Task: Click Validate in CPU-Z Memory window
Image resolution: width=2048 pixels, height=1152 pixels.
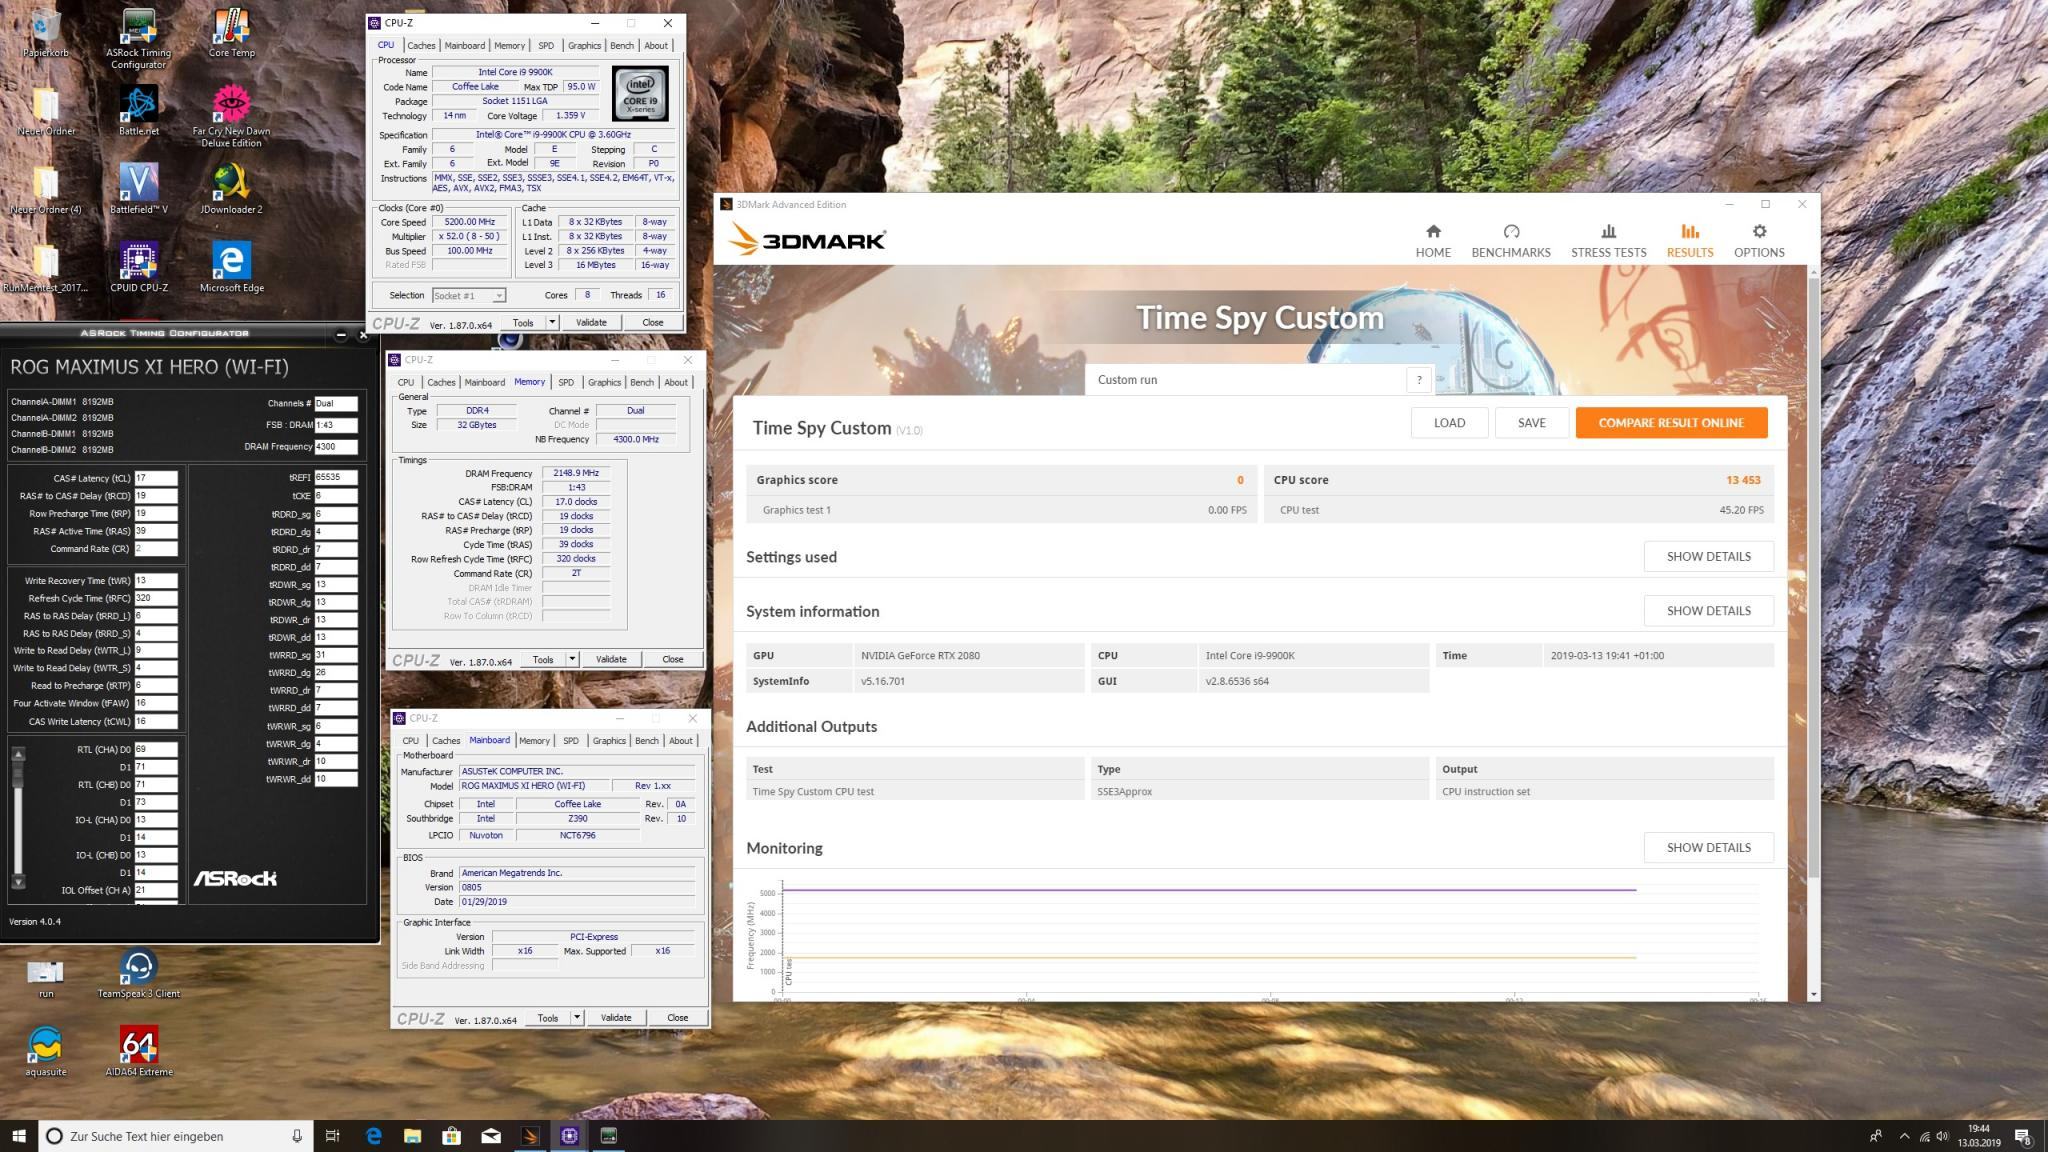Action: tap(611, 659)
